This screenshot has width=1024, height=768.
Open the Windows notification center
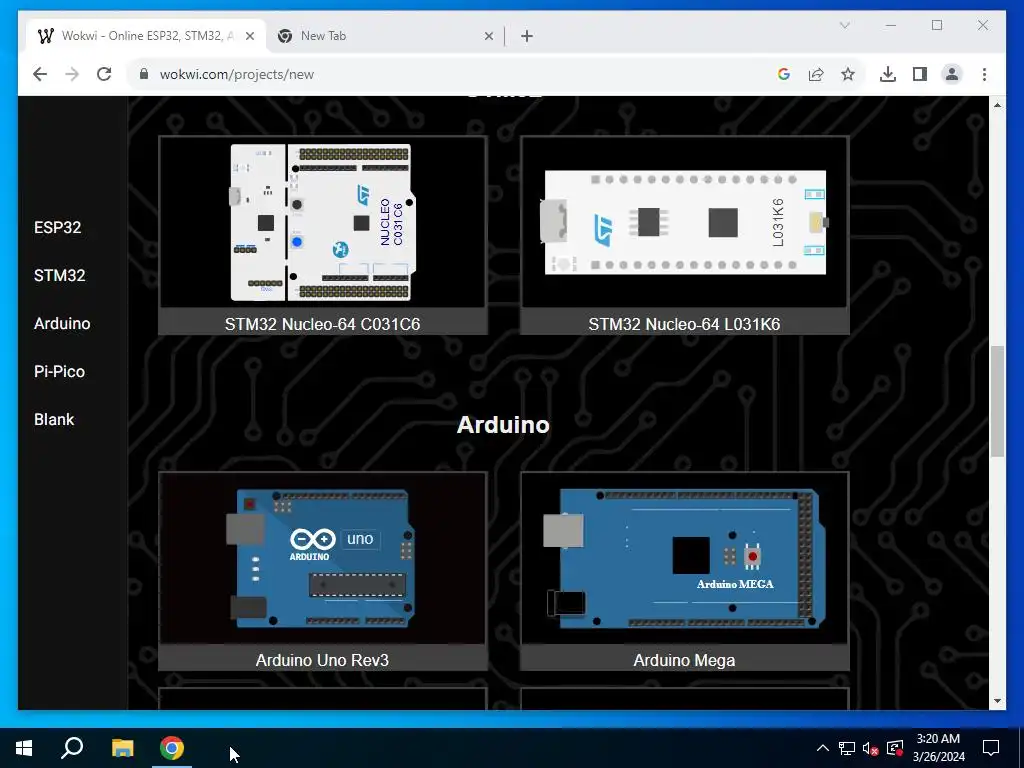[991, 748]
